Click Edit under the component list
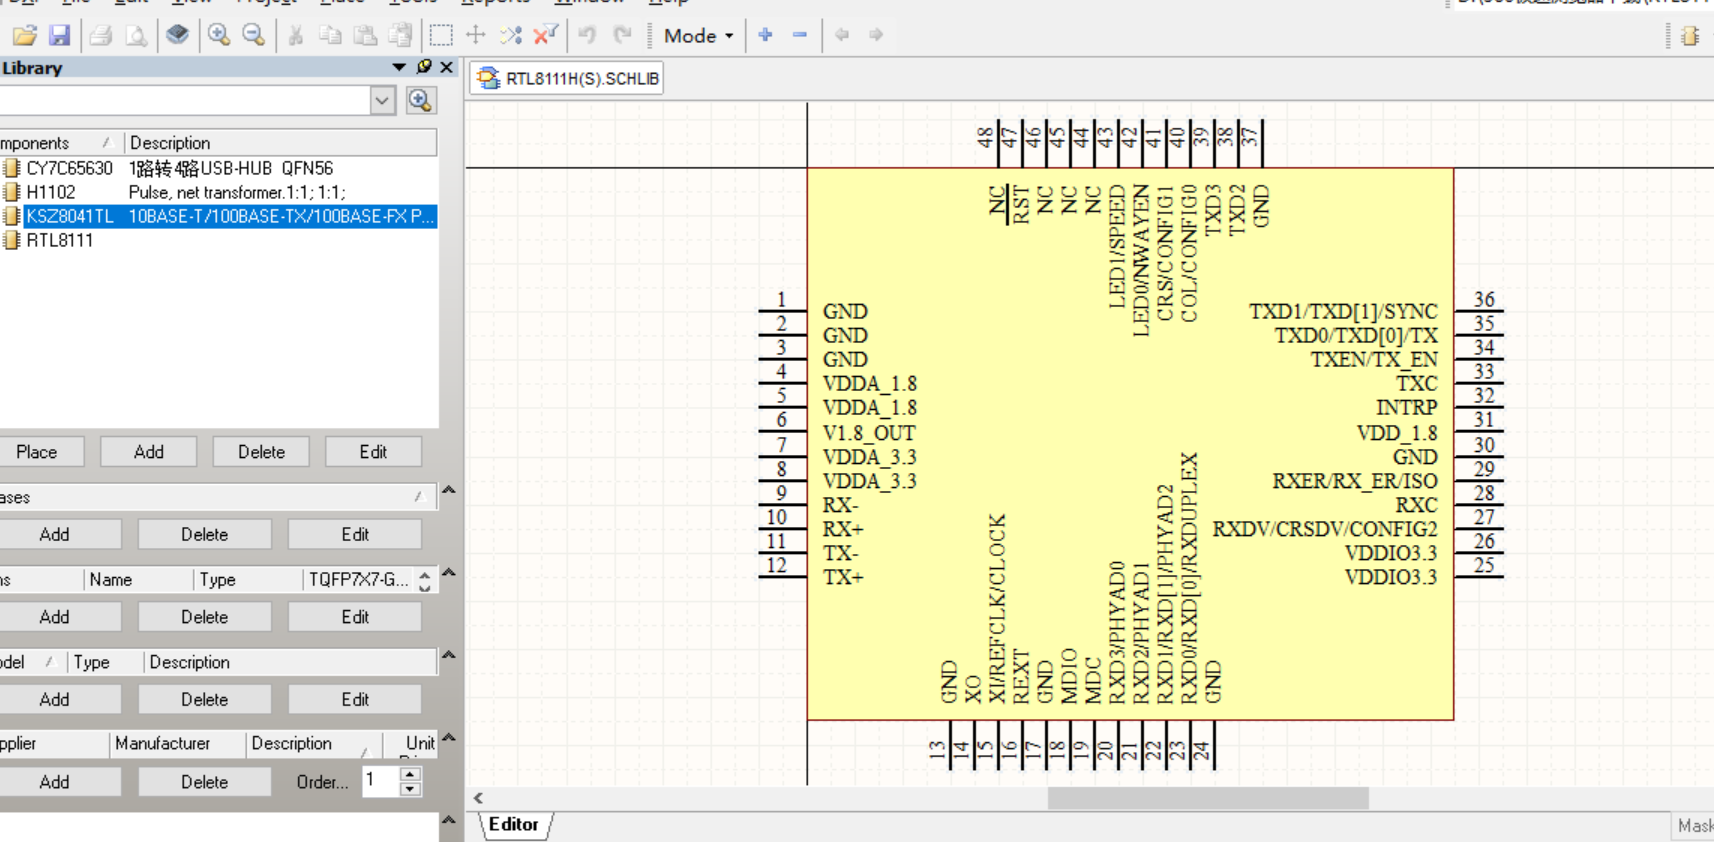1714x842 pixels. (x=373, y=452)
